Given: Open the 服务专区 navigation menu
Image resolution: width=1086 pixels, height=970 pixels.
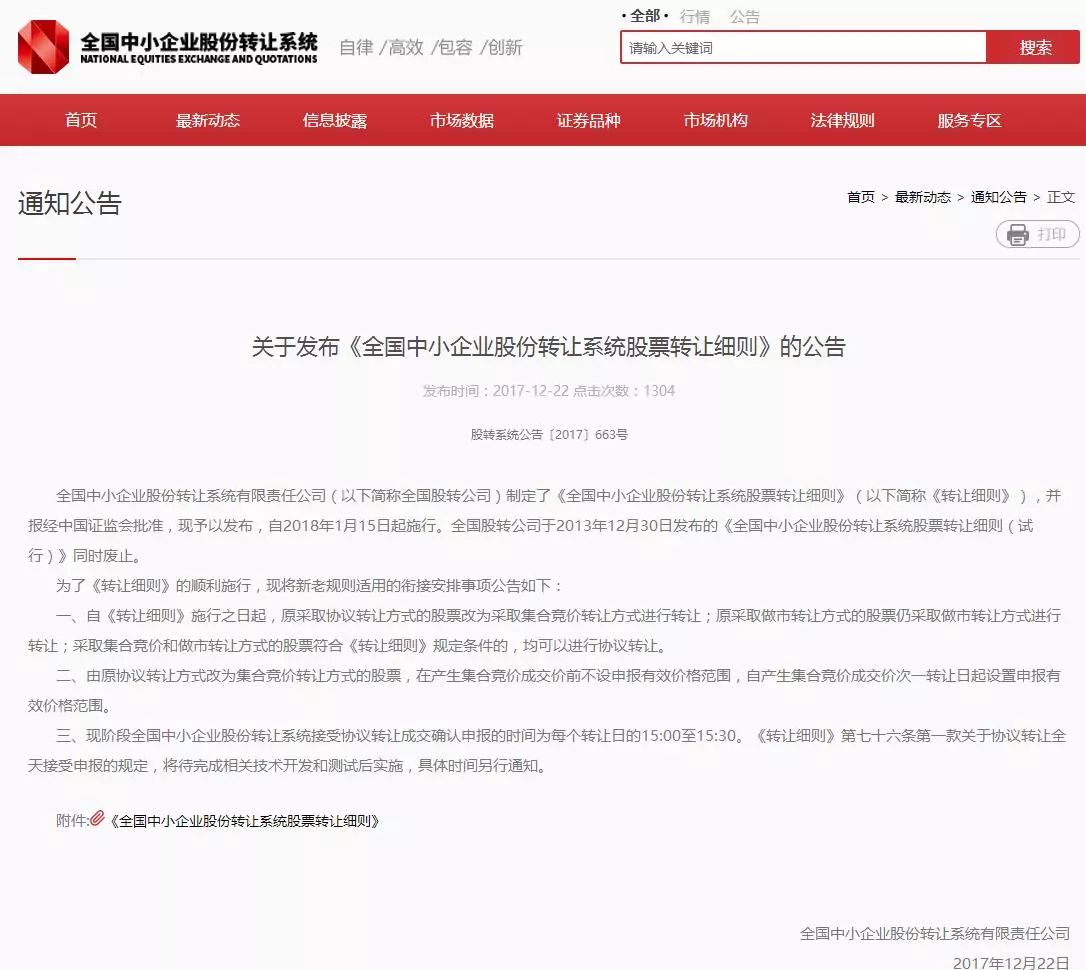Looking at the screenshot, I should click(970, 120).
